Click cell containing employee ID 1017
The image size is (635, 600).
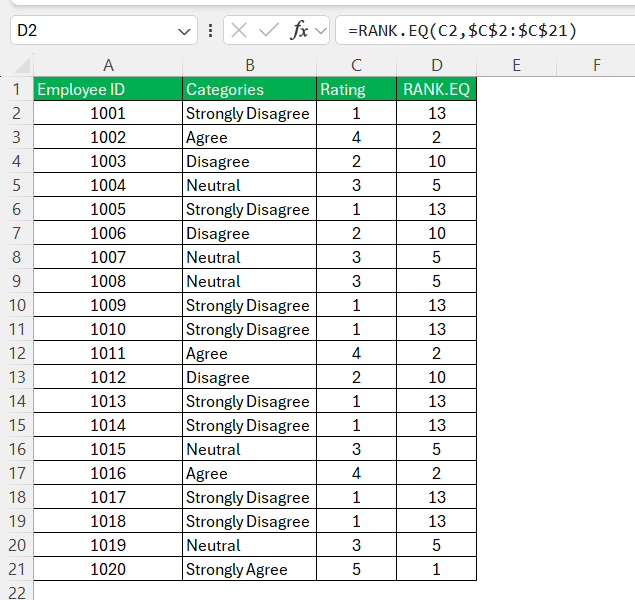108,497
